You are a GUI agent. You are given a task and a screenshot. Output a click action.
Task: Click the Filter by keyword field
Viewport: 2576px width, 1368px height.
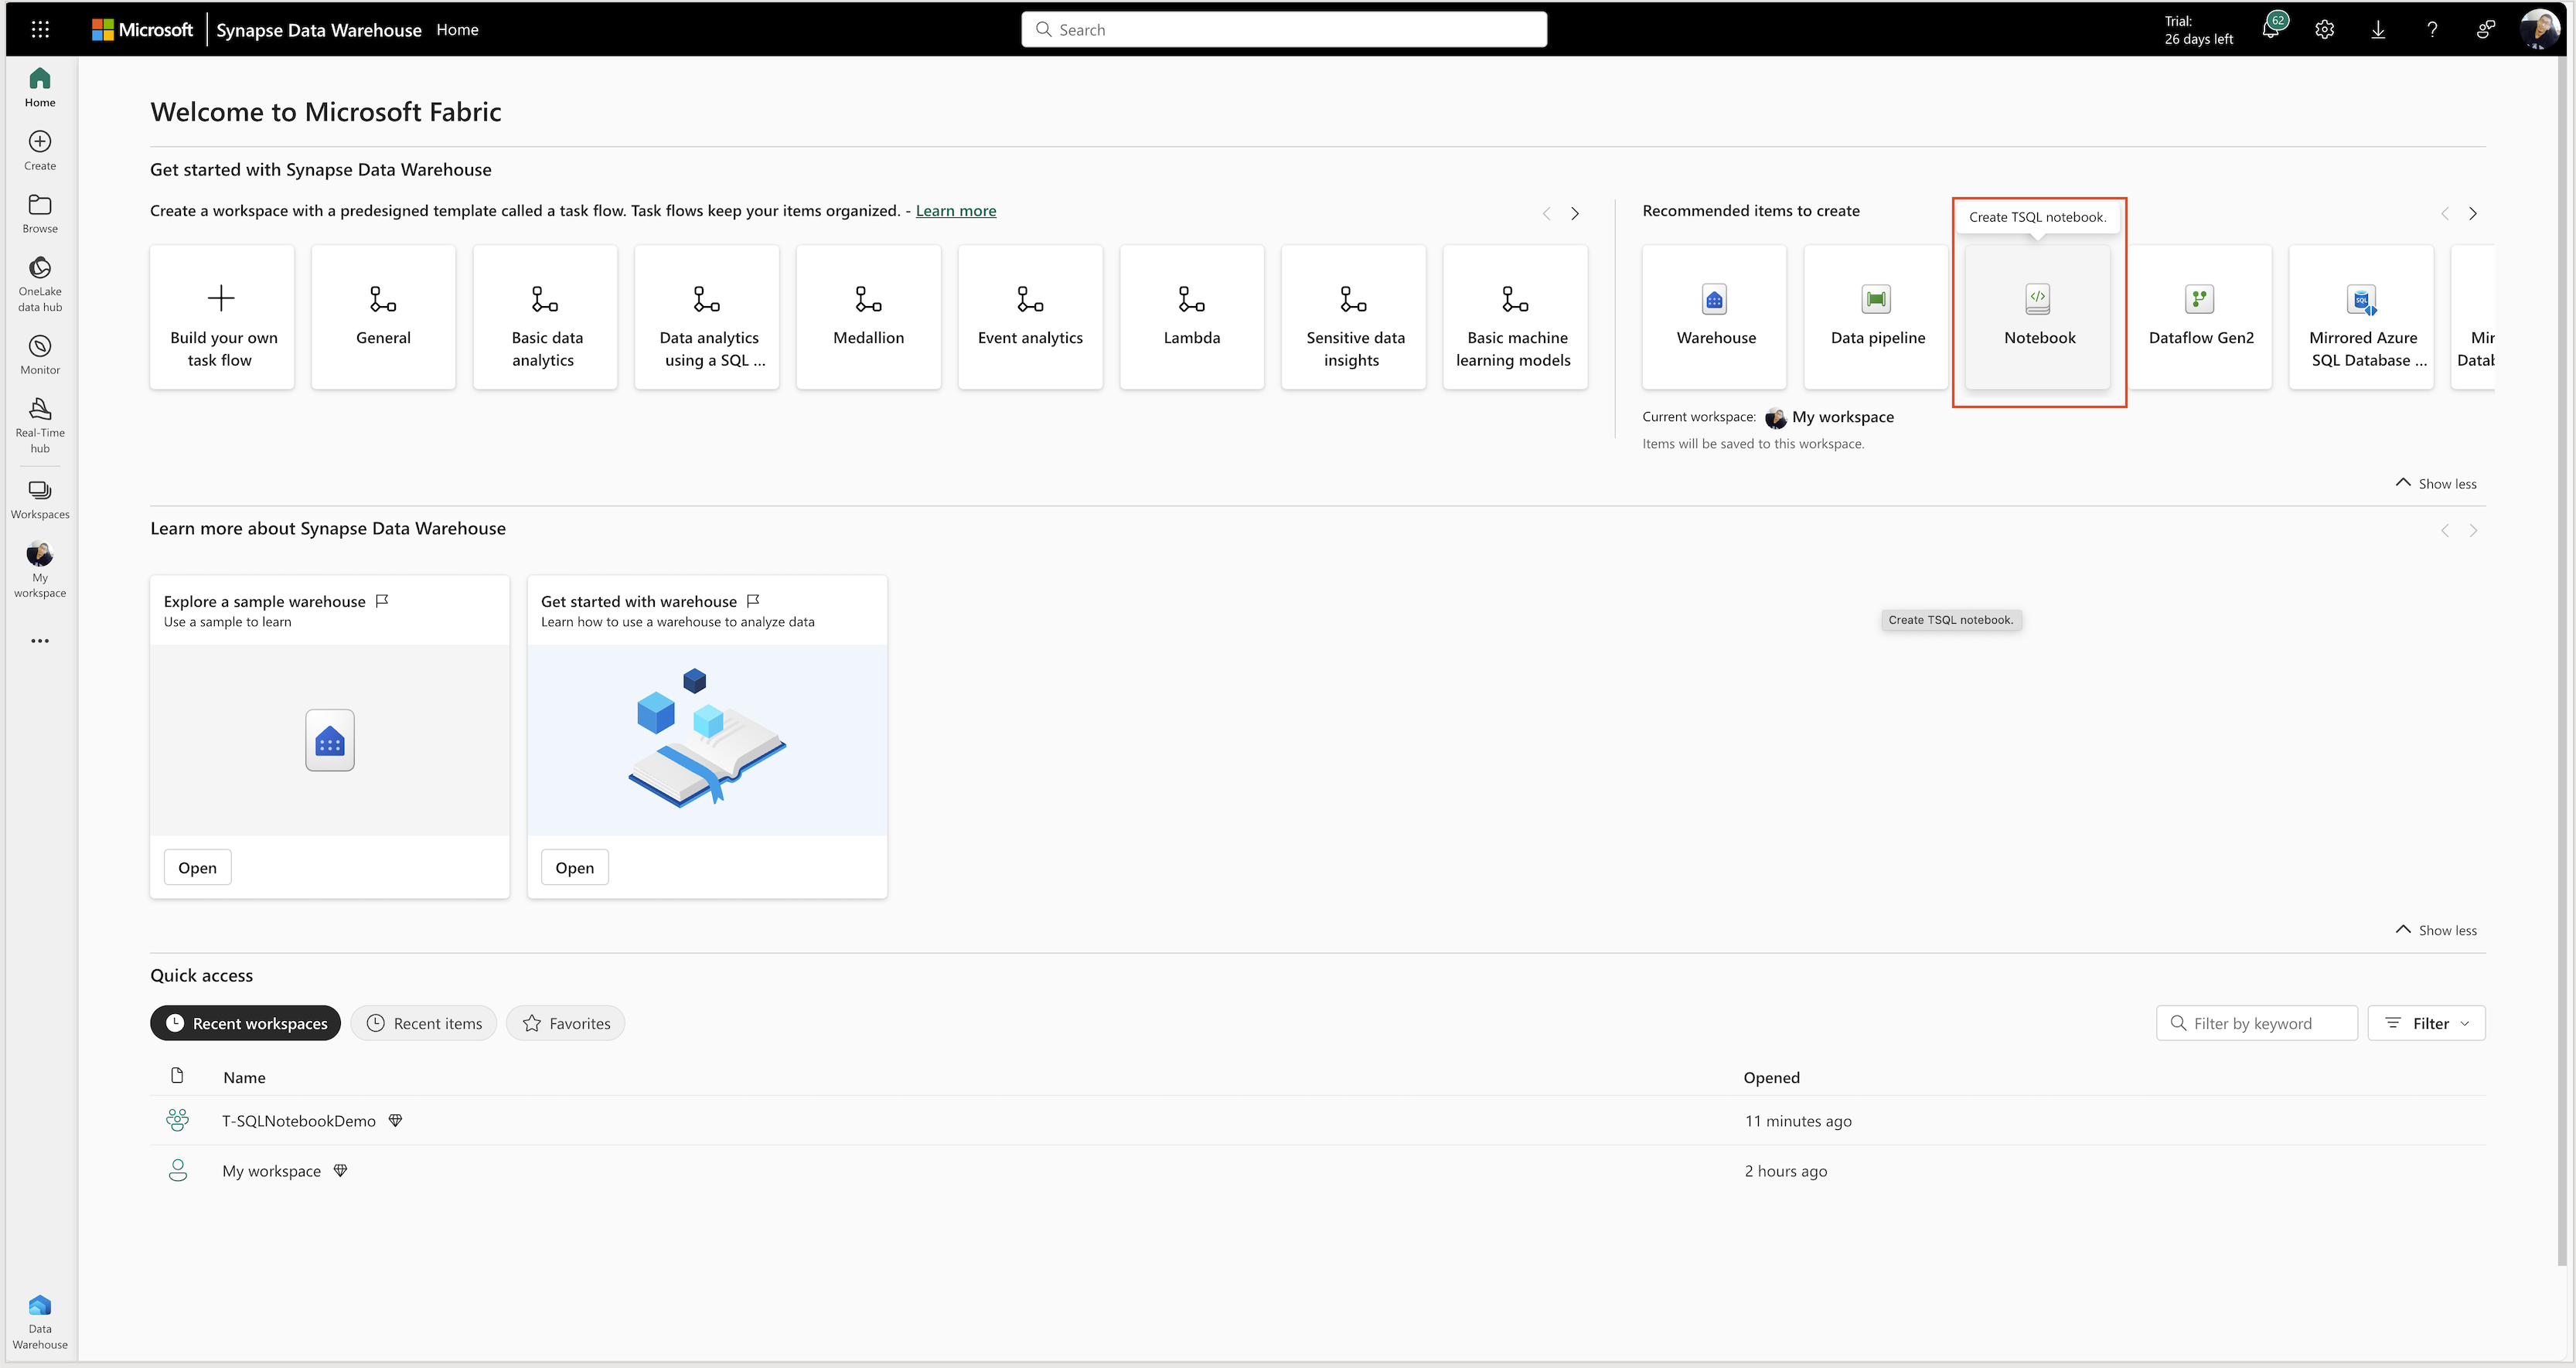[x=2256, y=1022]
